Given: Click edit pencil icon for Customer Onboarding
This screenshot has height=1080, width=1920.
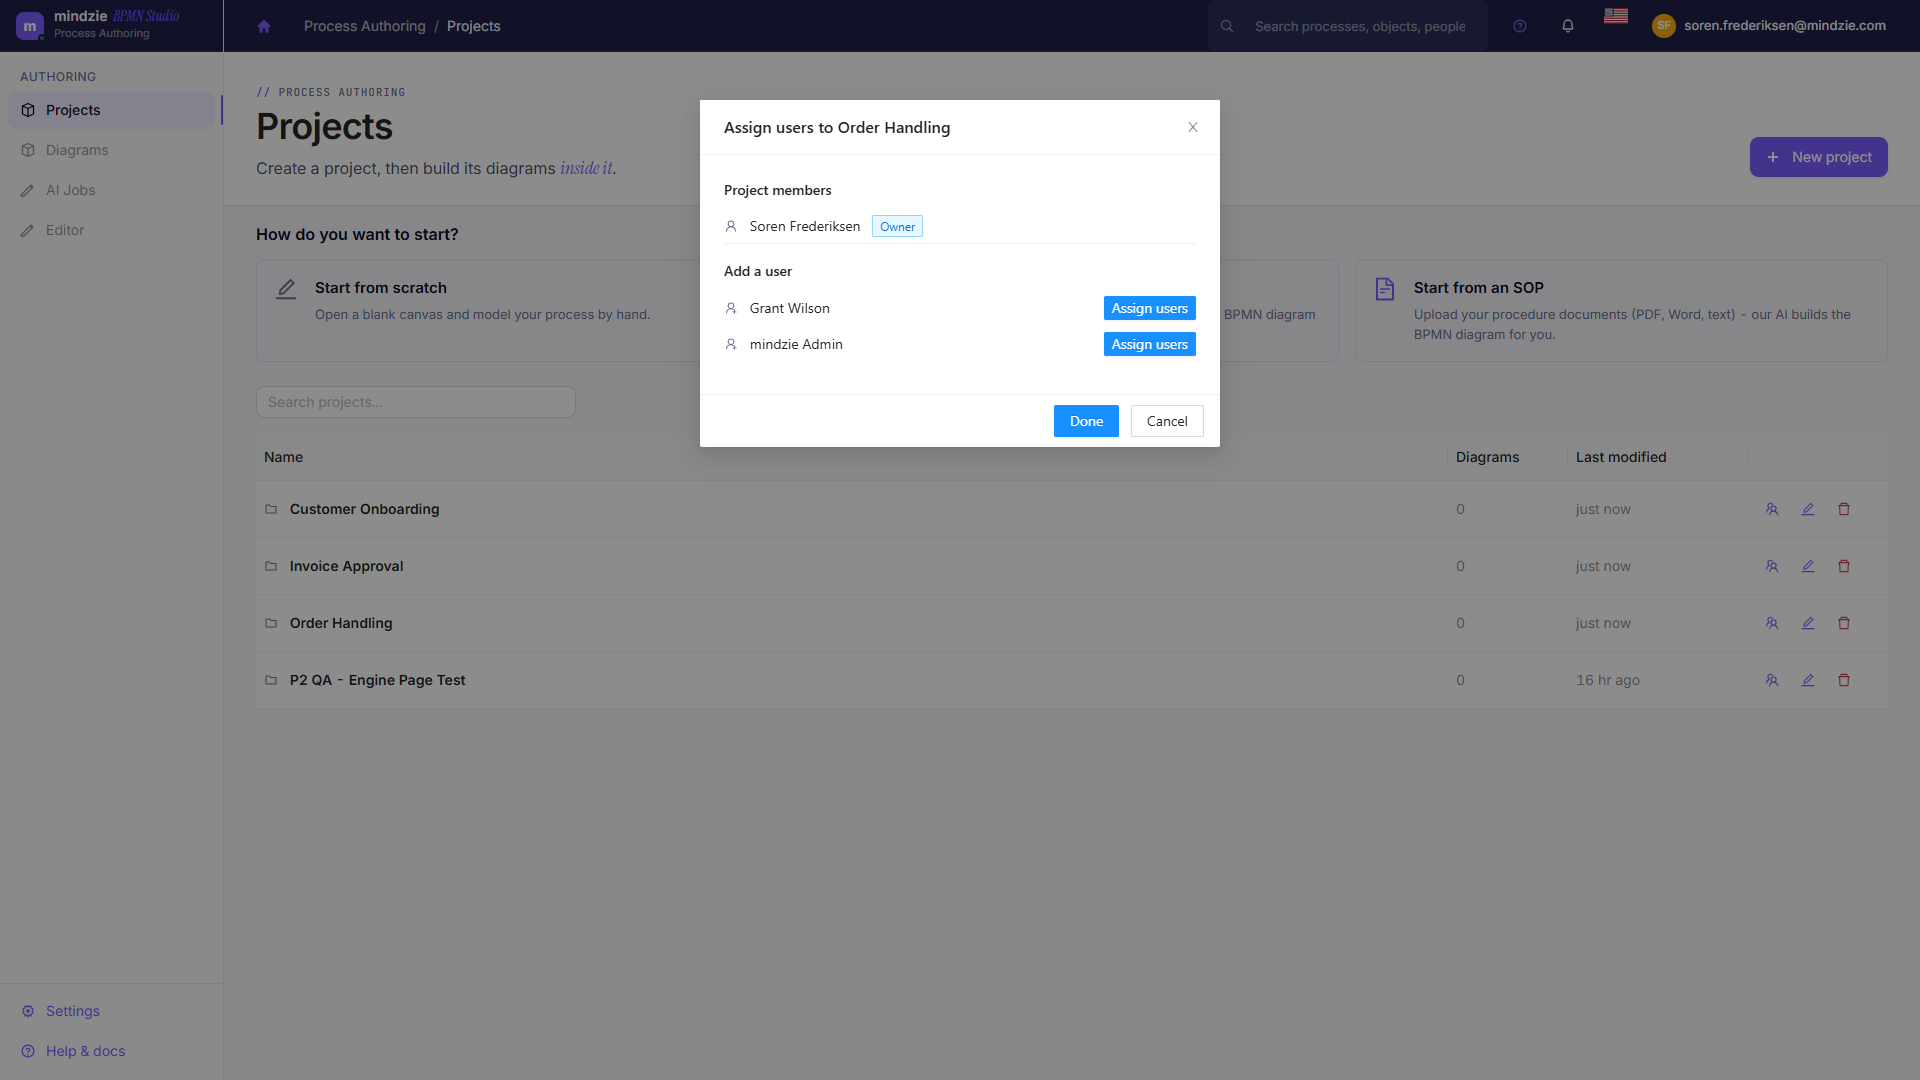Looking at the screenshot, I should [1808, 510].
